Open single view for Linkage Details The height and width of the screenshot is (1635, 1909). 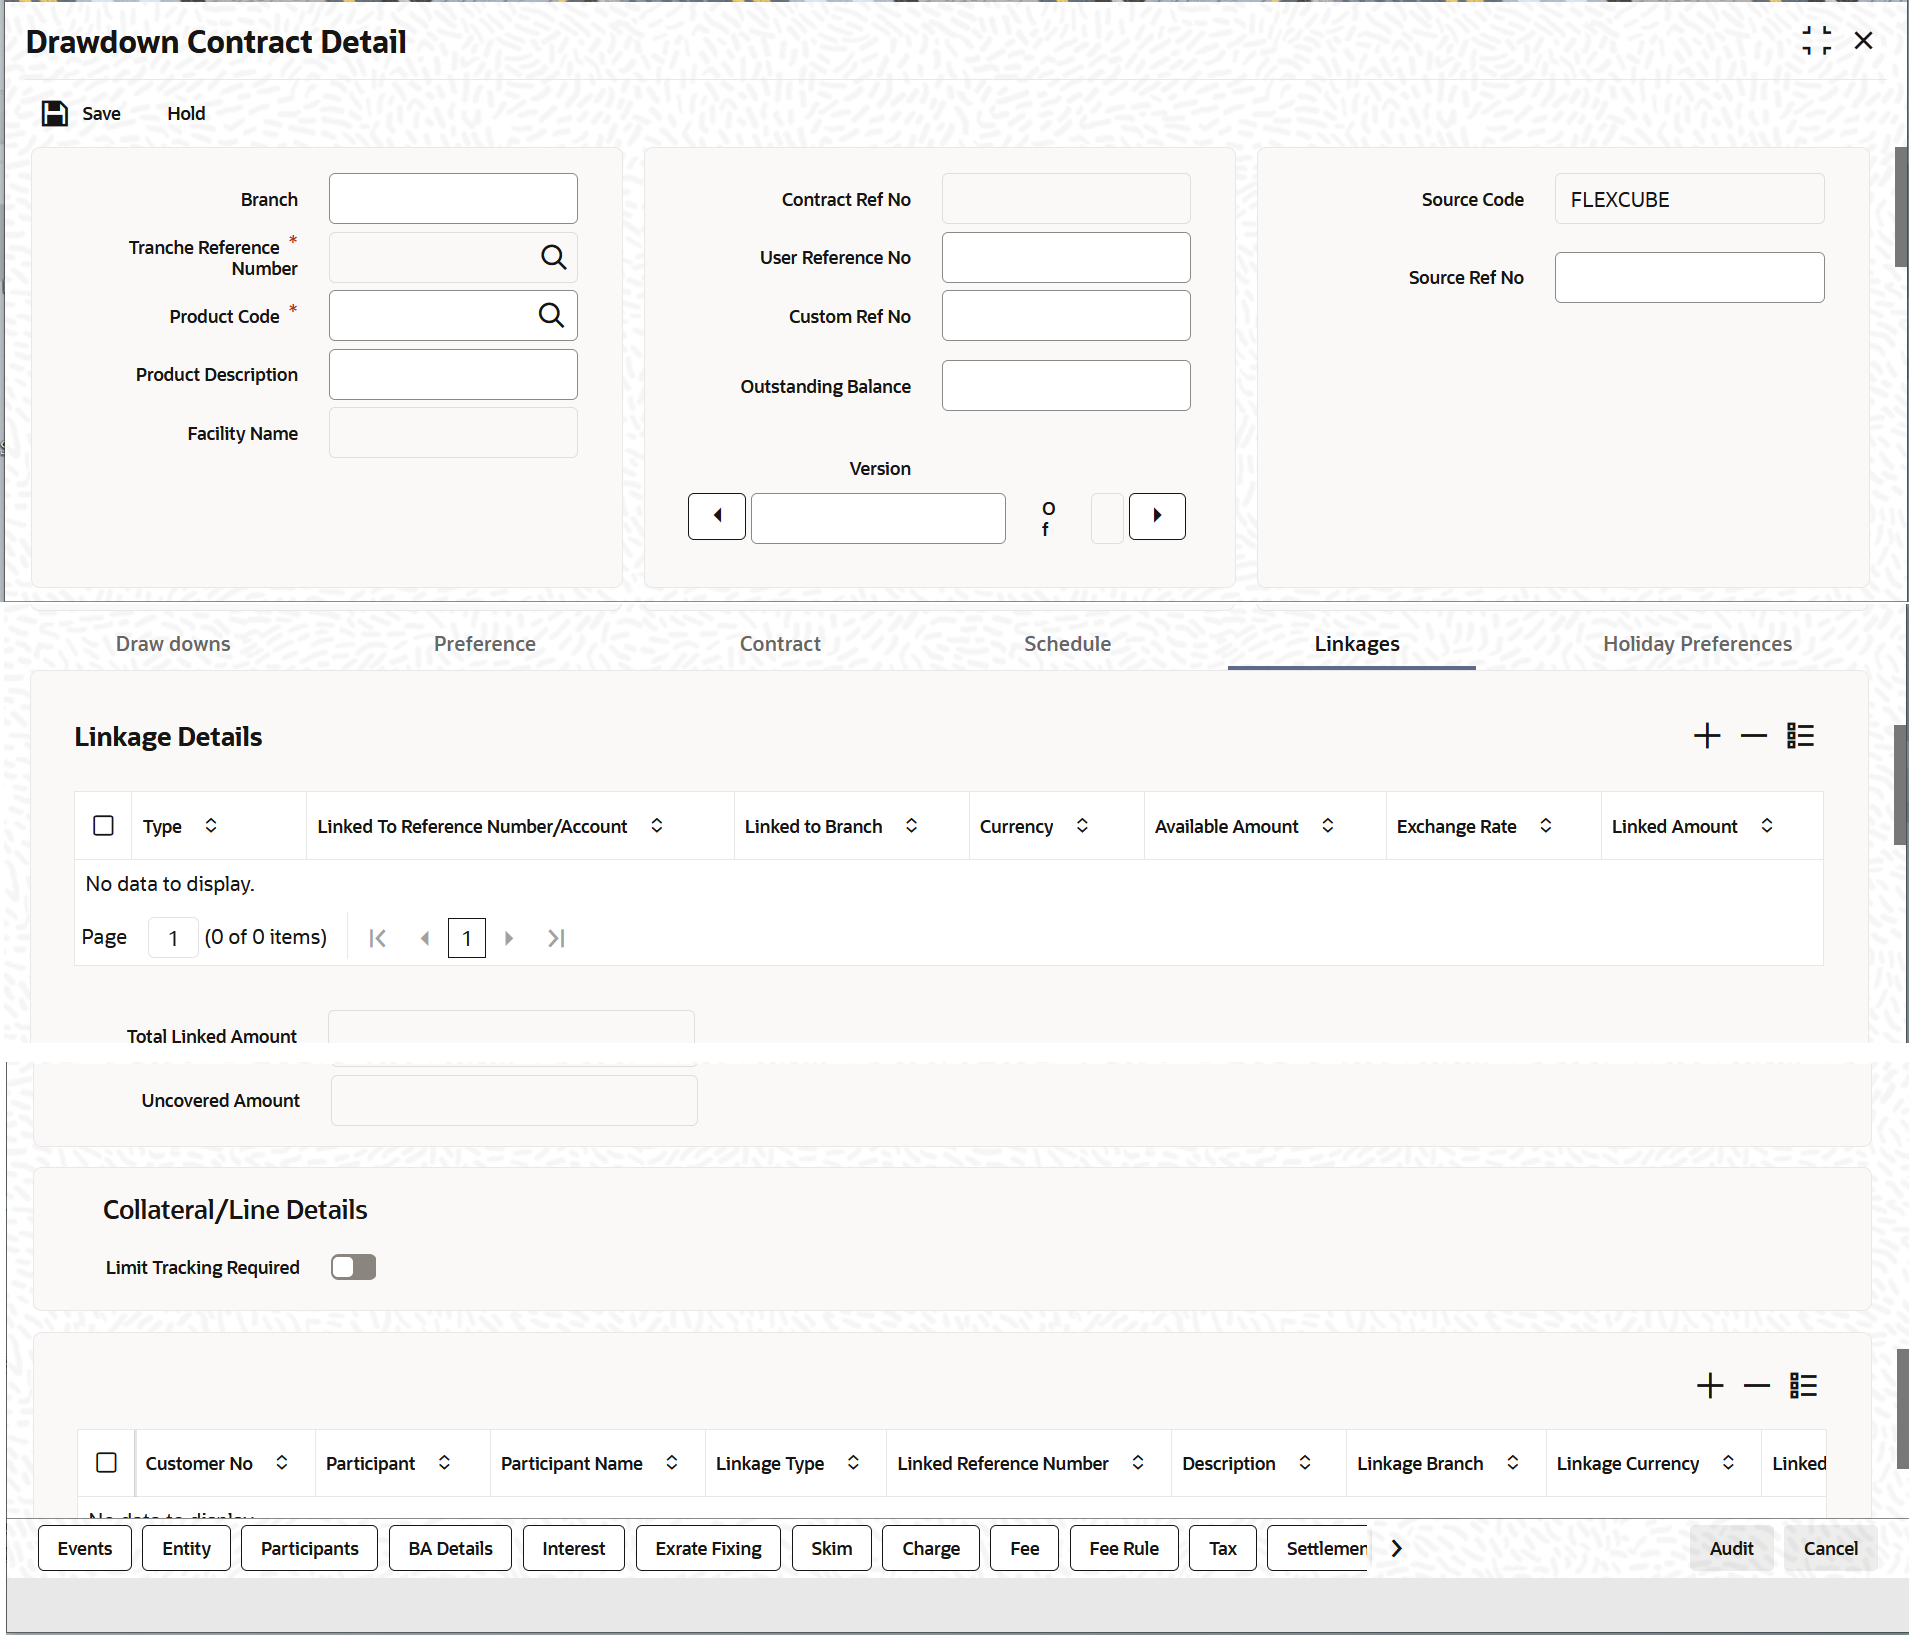1800,736
